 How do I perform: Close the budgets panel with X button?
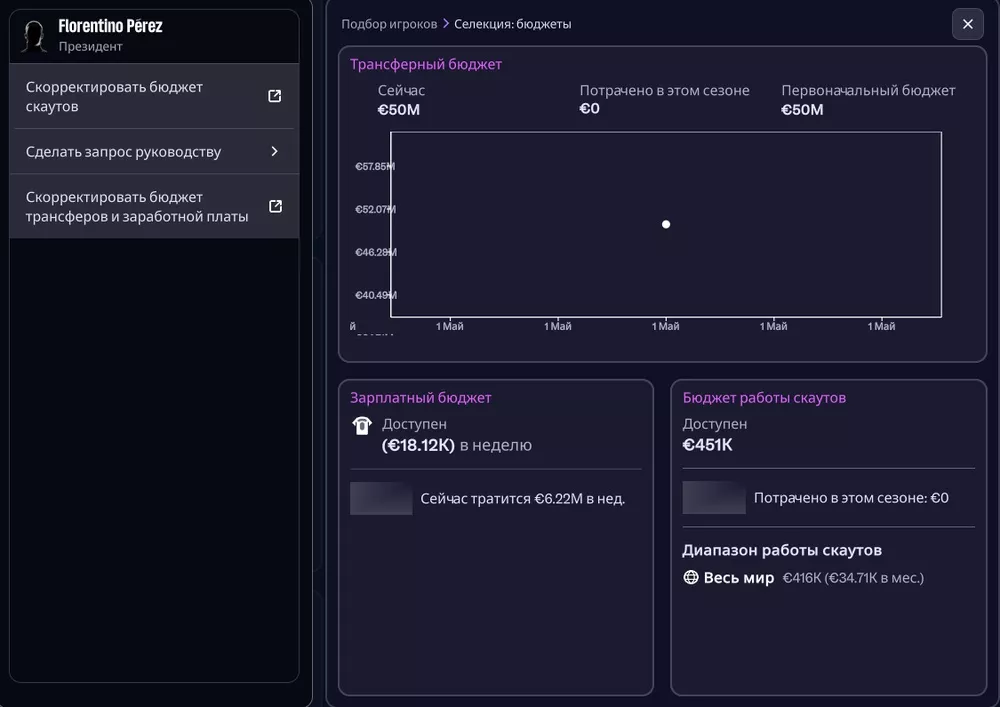(x=967, y=24)
